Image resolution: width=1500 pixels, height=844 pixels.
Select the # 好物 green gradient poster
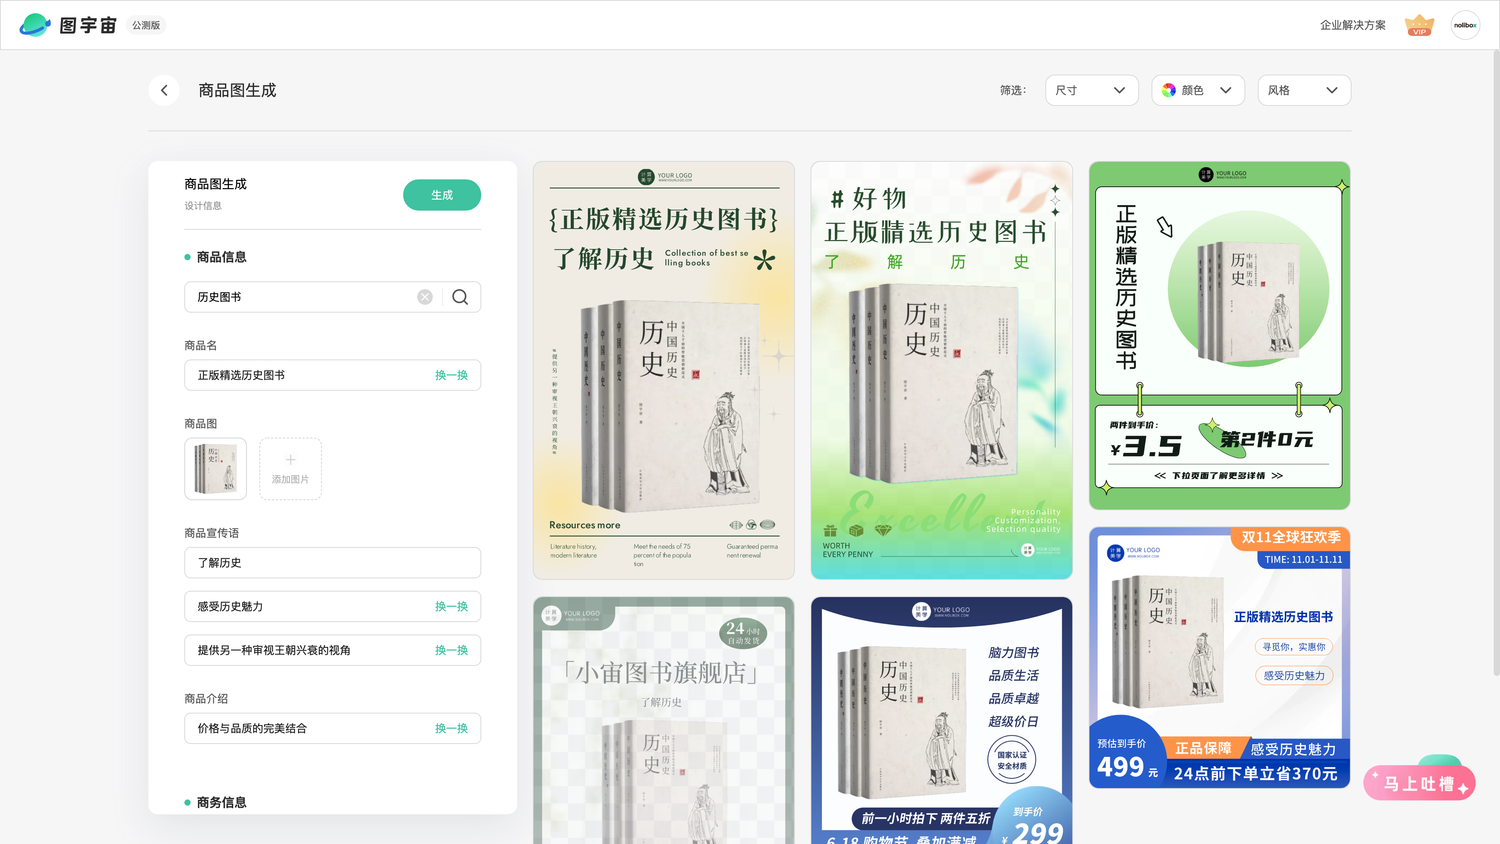[941, 370]
